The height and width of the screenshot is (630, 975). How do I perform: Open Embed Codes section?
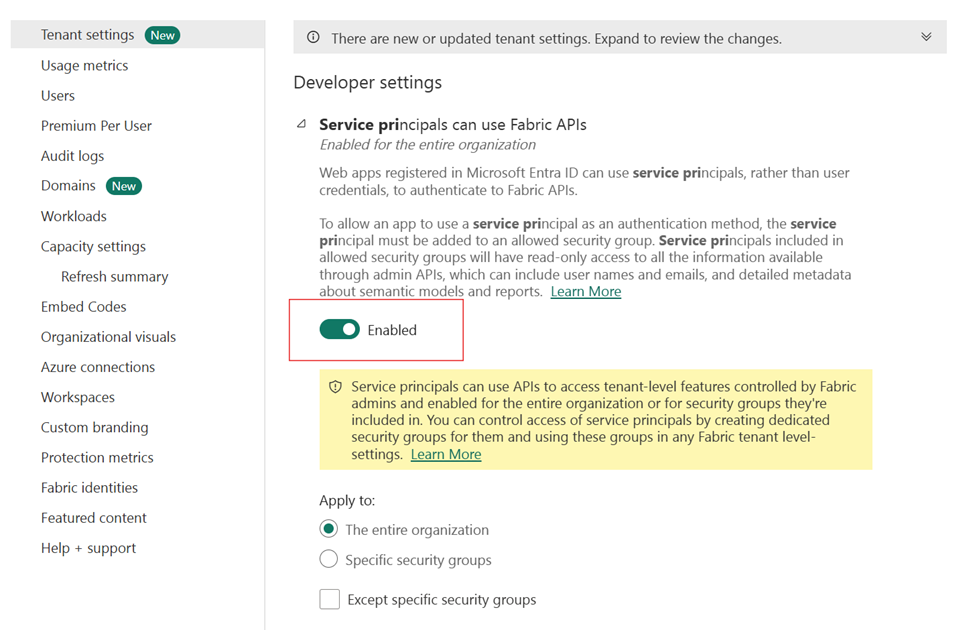pyautogui.click(x=83, y=307)
